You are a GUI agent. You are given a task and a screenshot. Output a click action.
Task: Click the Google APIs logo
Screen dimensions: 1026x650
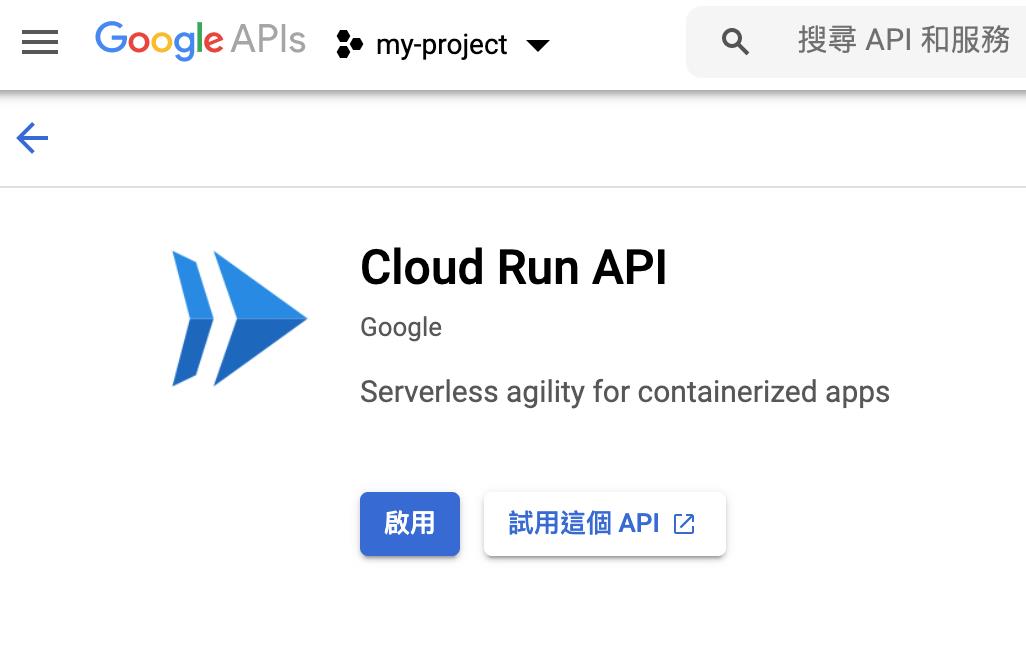(200, 41)
